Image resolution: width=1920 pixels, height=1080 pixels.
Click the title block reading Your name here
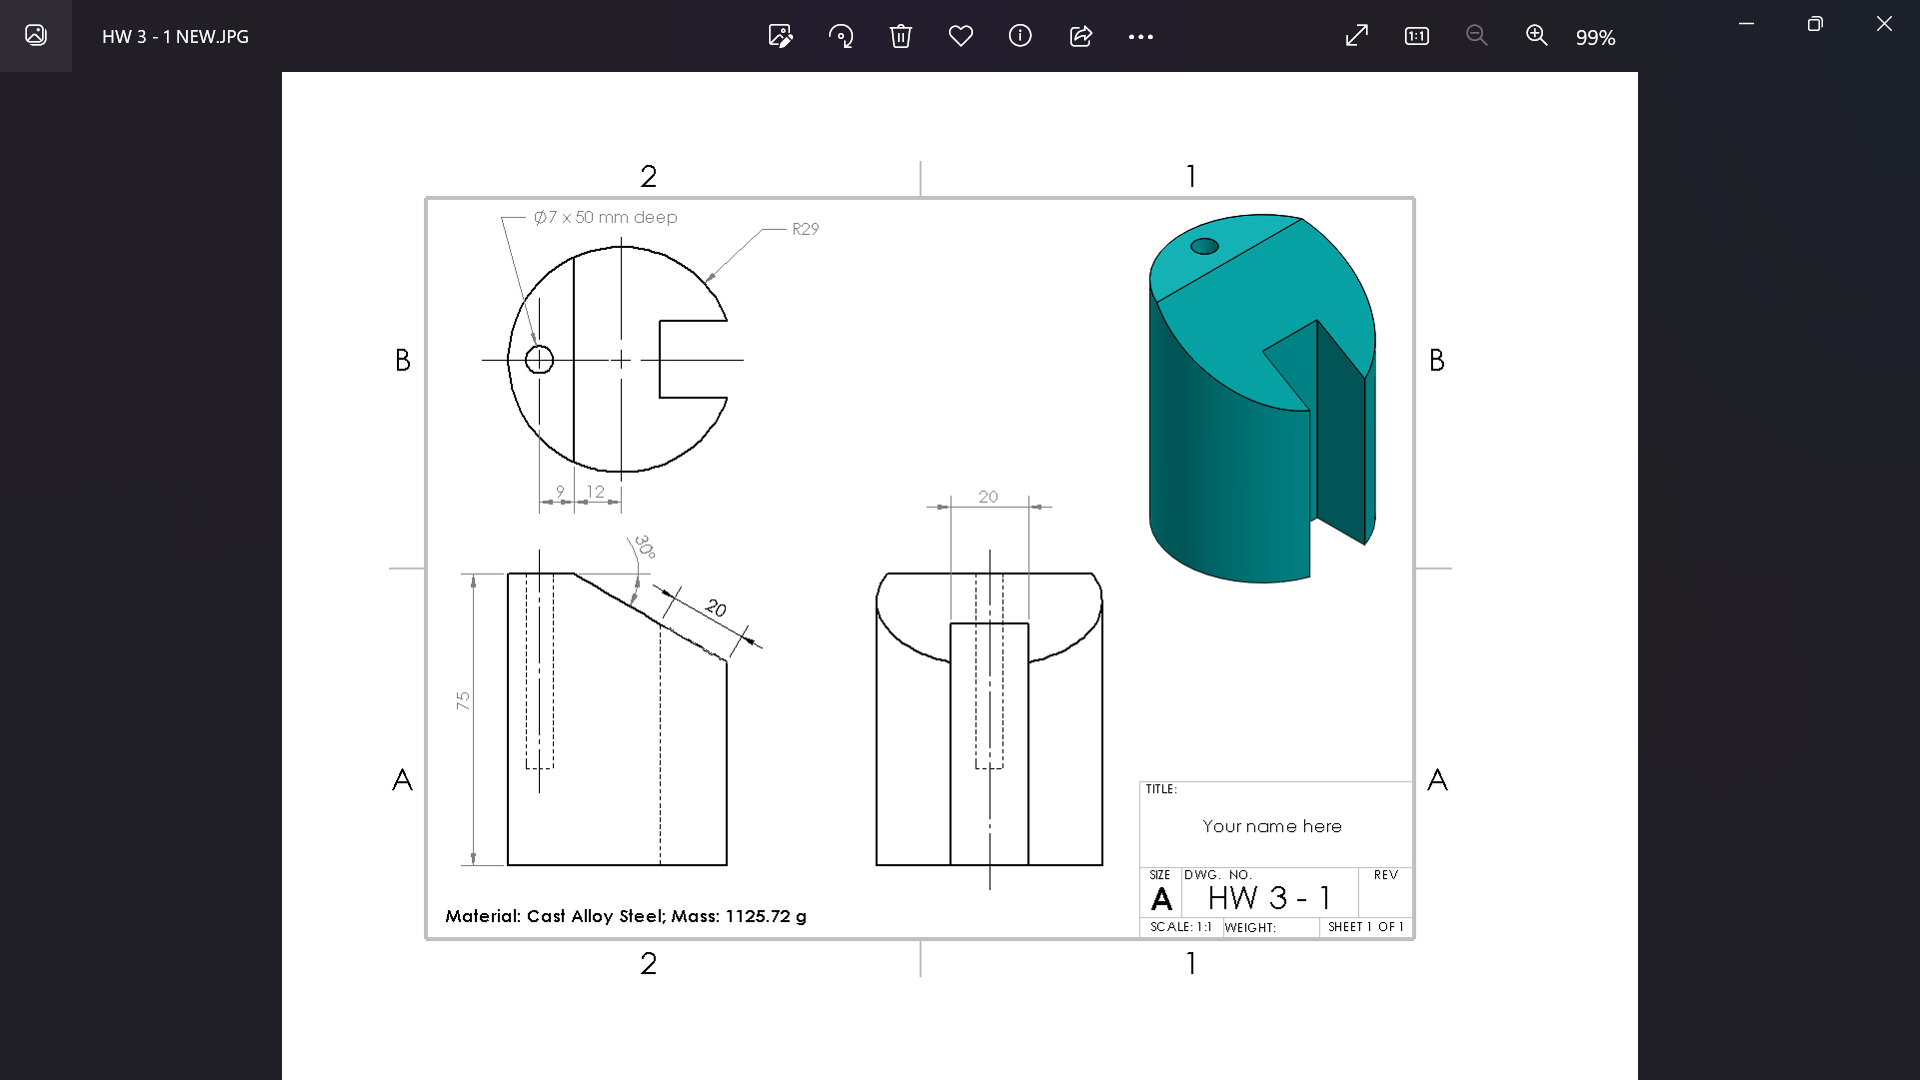coord(1271,826)
